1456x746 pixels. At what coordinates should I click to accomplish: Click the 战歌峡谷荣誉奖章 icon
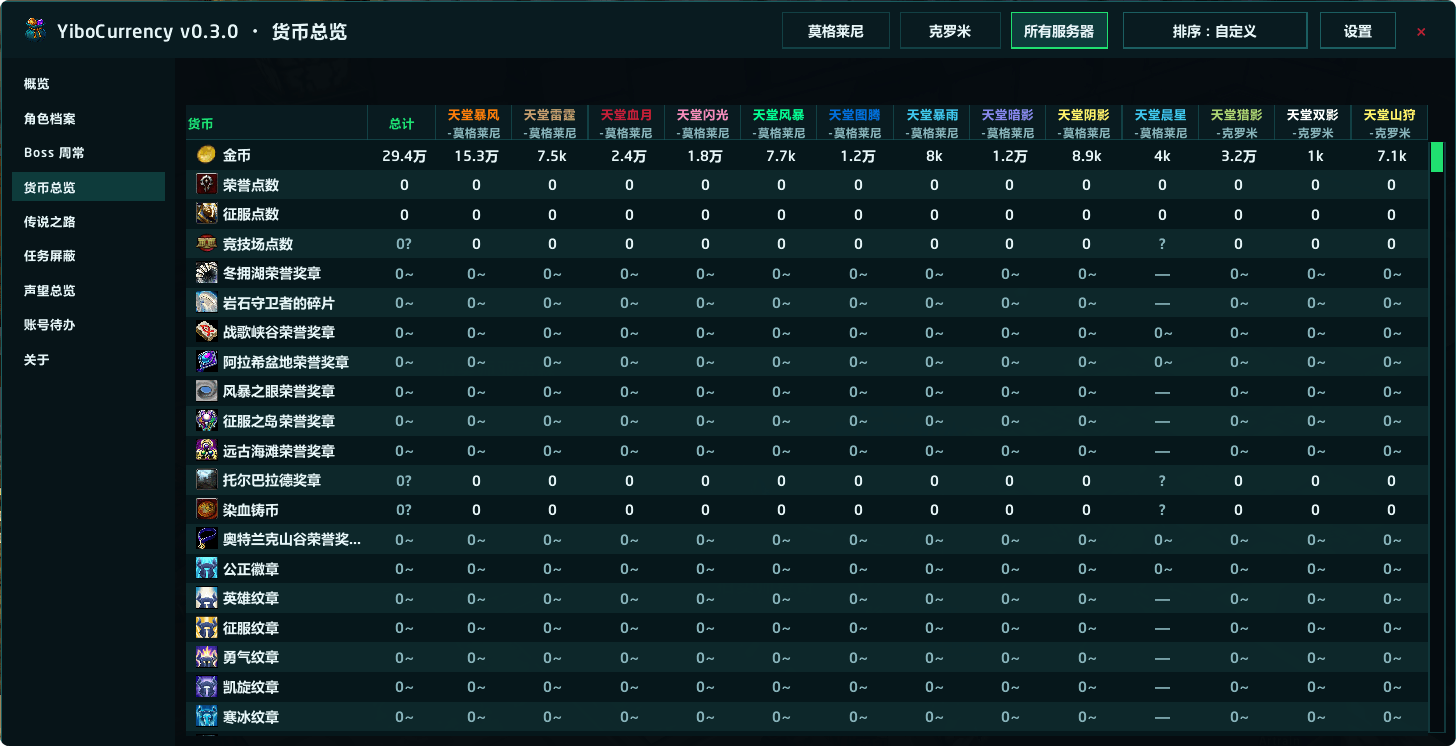coord(206,332)
